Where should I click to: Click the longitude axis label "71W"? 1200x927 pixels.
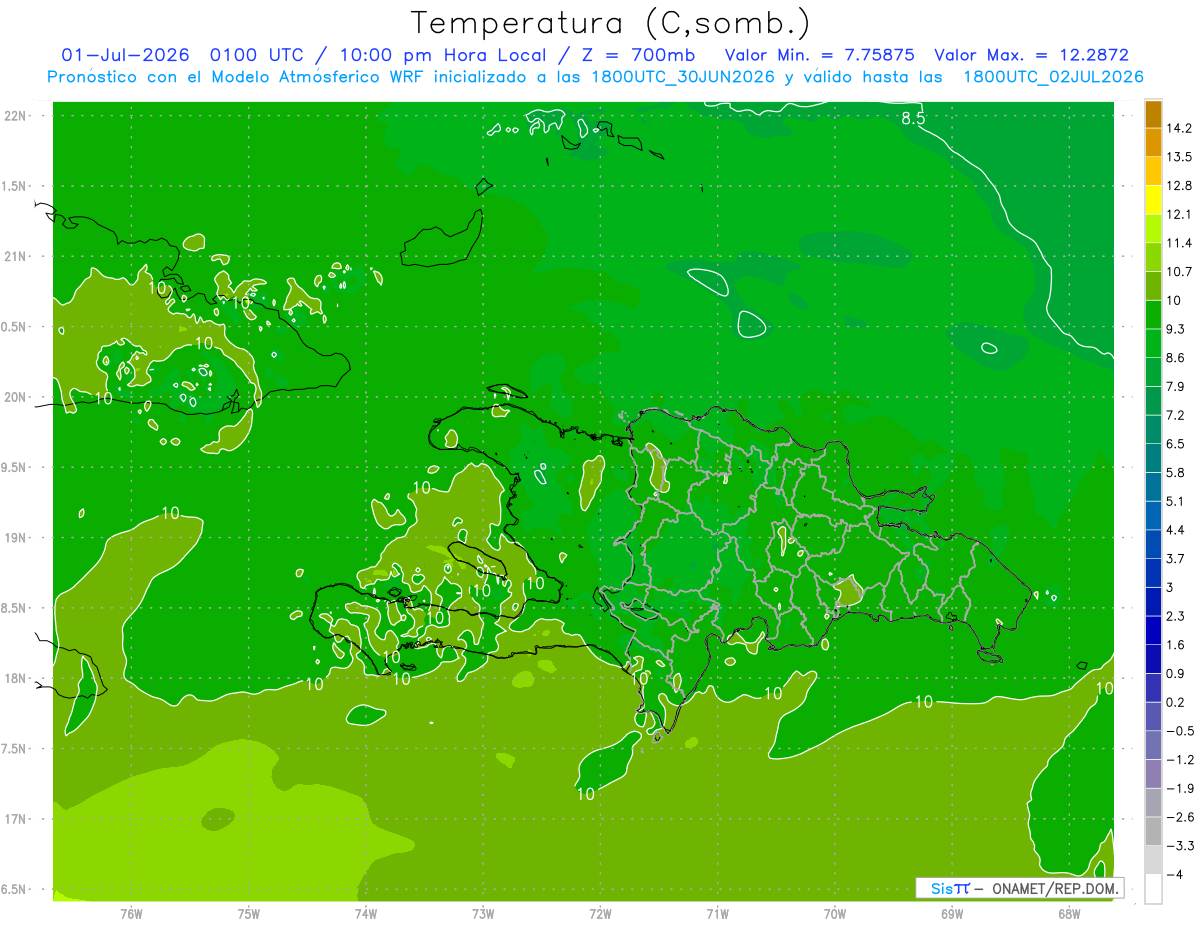717,913
